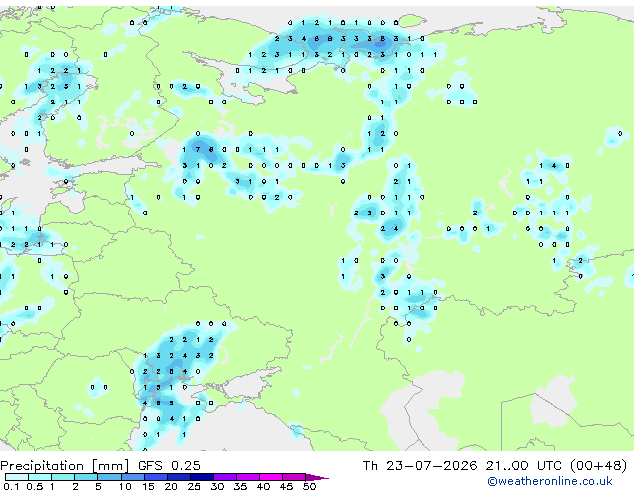634x490 pixels.
Task: Click the '30' legend scale label
Action: pyautogui.click(x=217, y=486)
